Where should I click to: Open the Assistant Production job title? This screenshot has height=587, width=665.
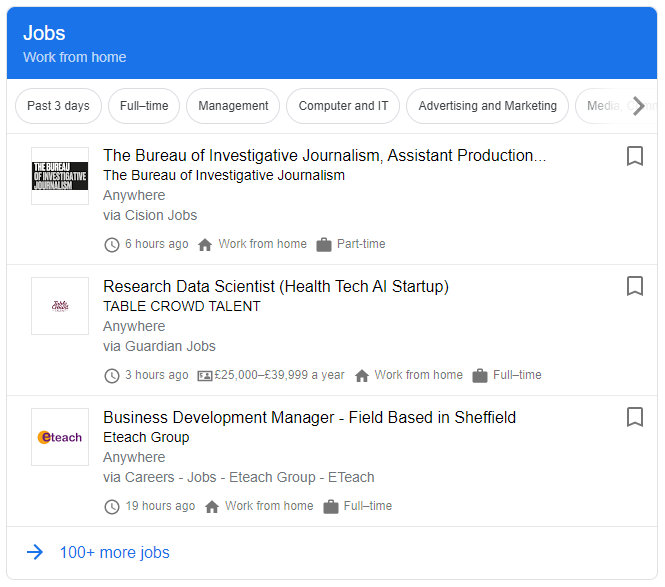(325, 156)
